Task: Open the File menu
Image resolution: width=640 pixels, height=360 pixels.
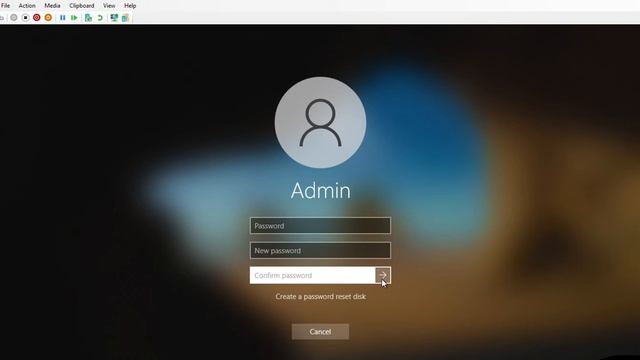Action: pos(5,6)
